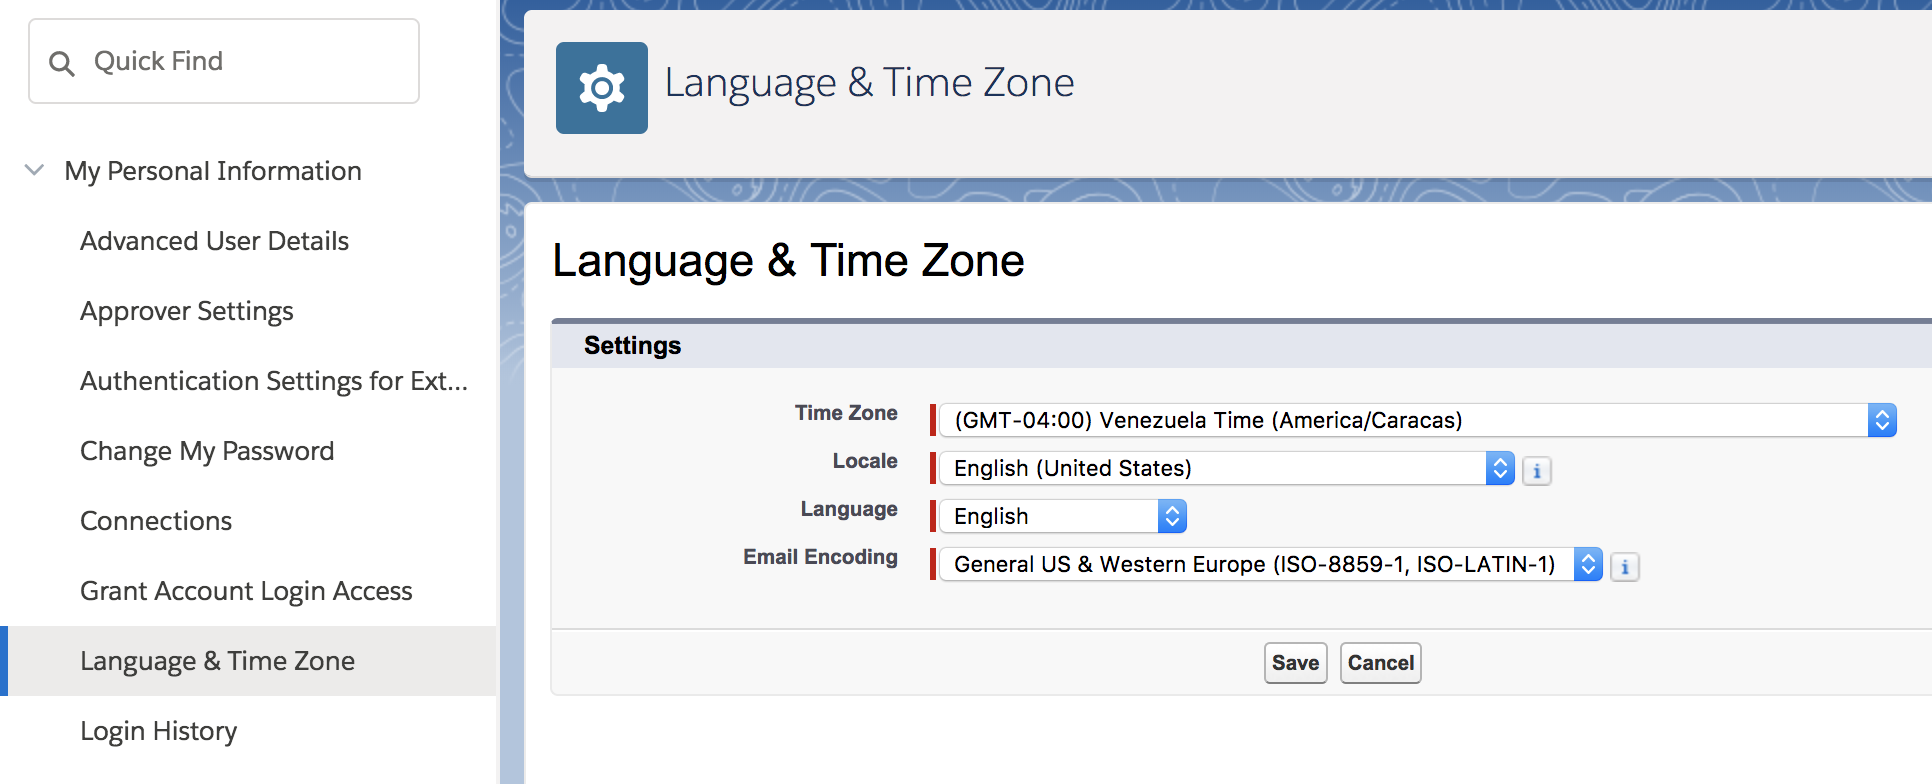Image resolution: width=1932 pixels, height=784 pixels.
Task: Save the language and time zone settings
Action: 1295,662
